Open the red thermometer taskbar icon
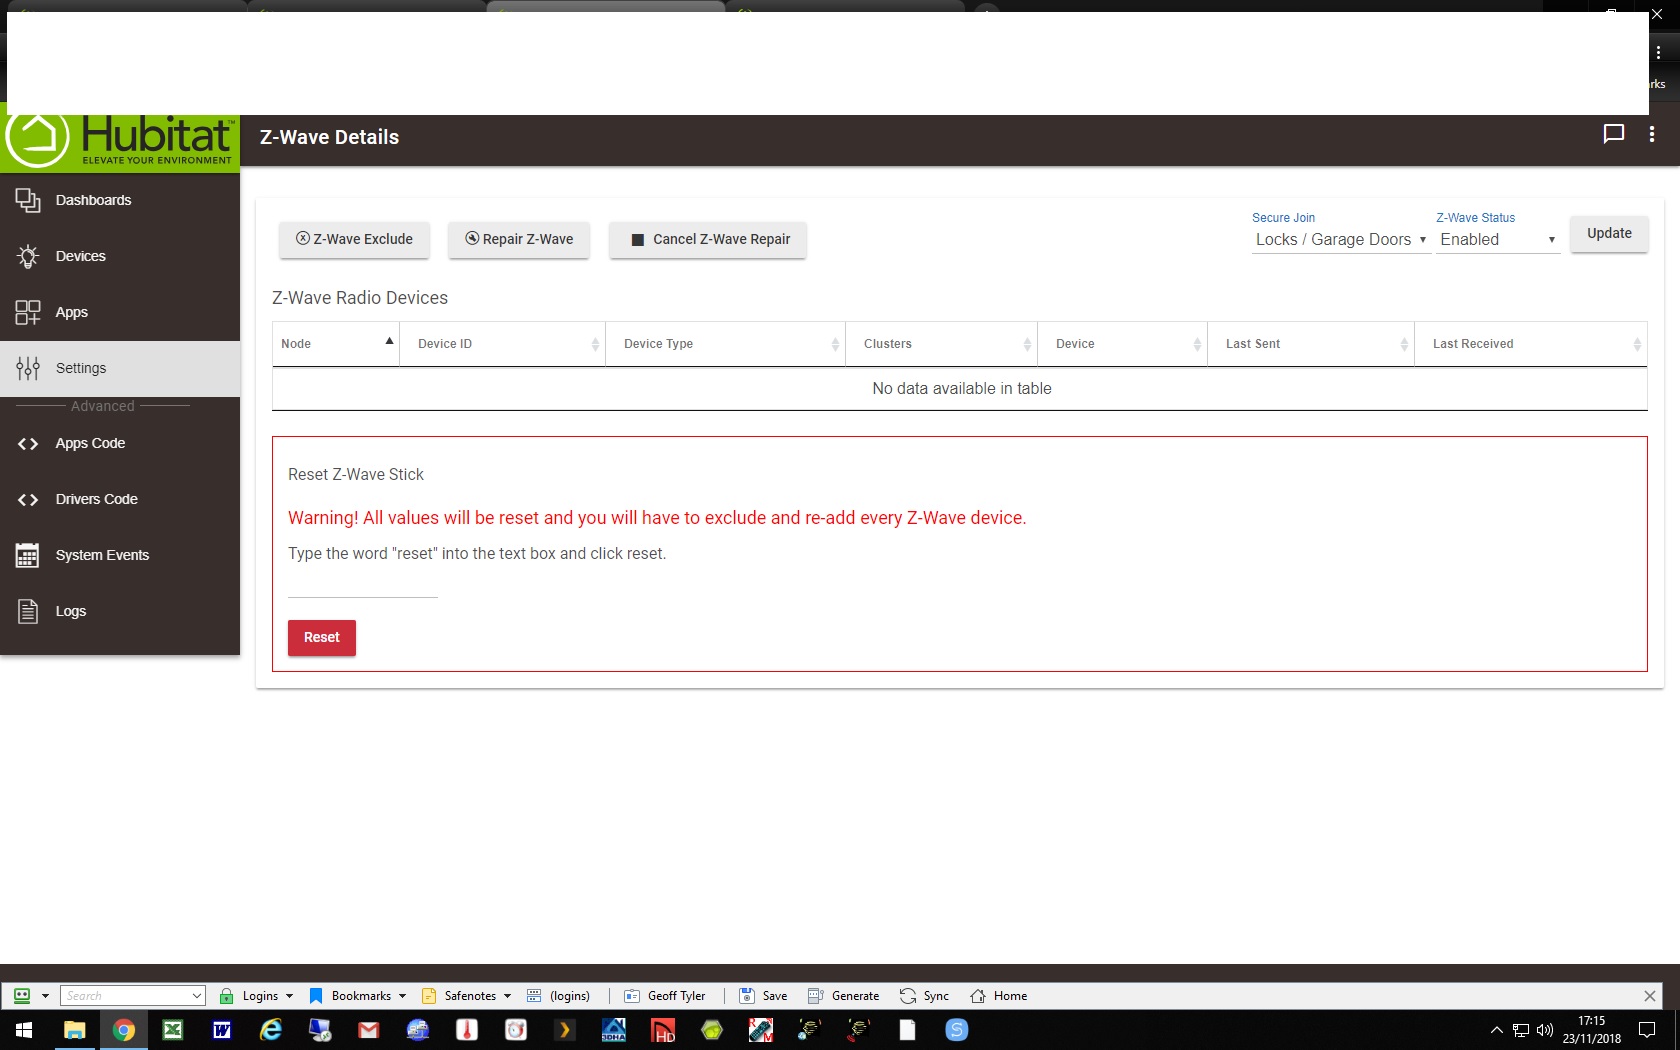 466,1030
